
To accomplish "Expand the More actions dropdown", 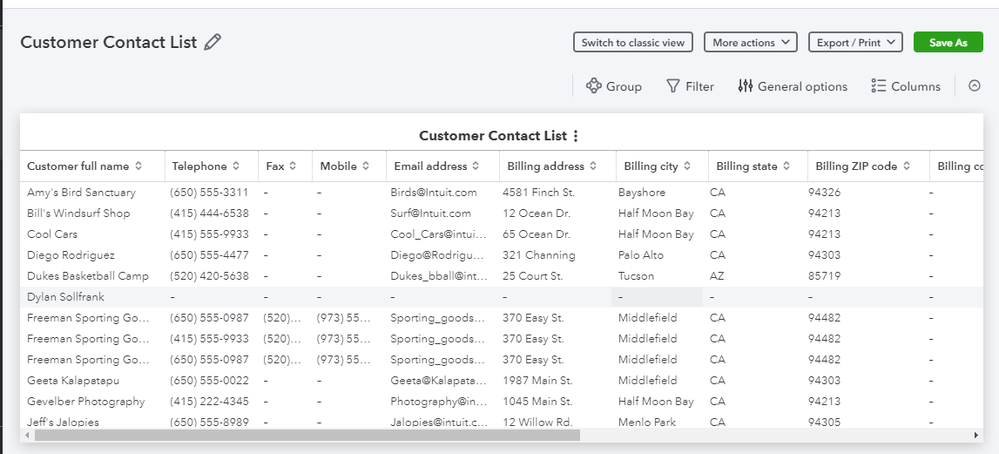I will click(x=750, y=42).
